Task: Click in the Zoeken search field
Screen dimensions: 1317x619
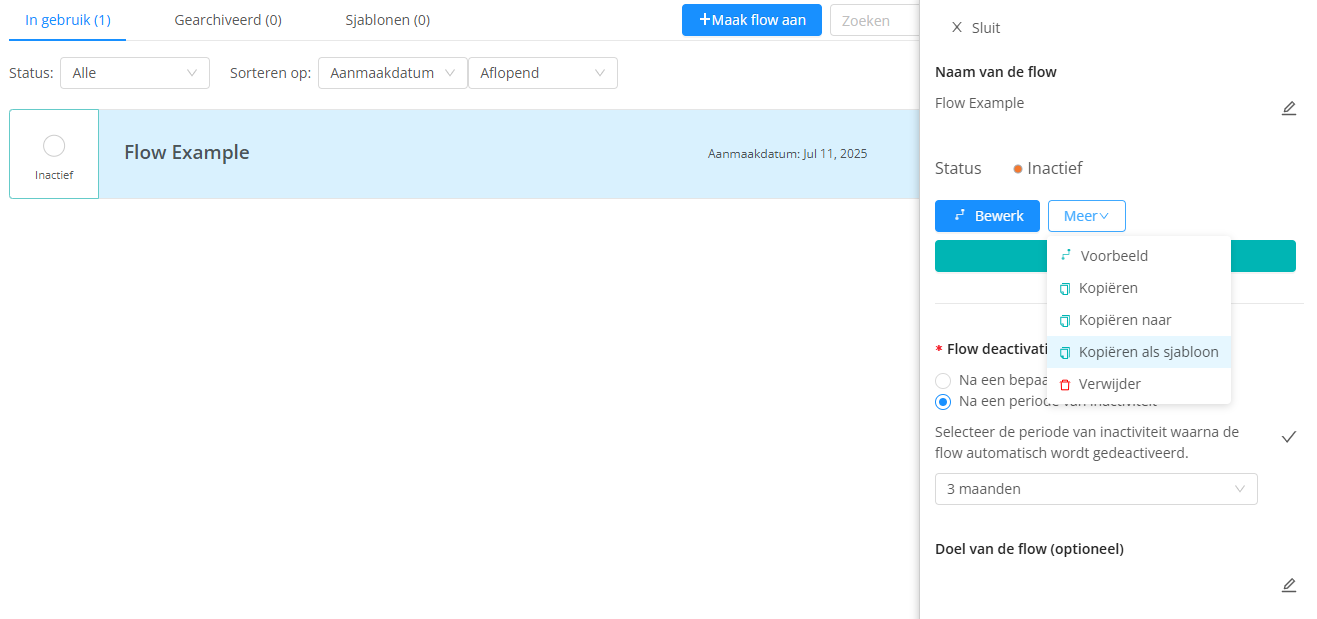Action: [x=874, y=20]
